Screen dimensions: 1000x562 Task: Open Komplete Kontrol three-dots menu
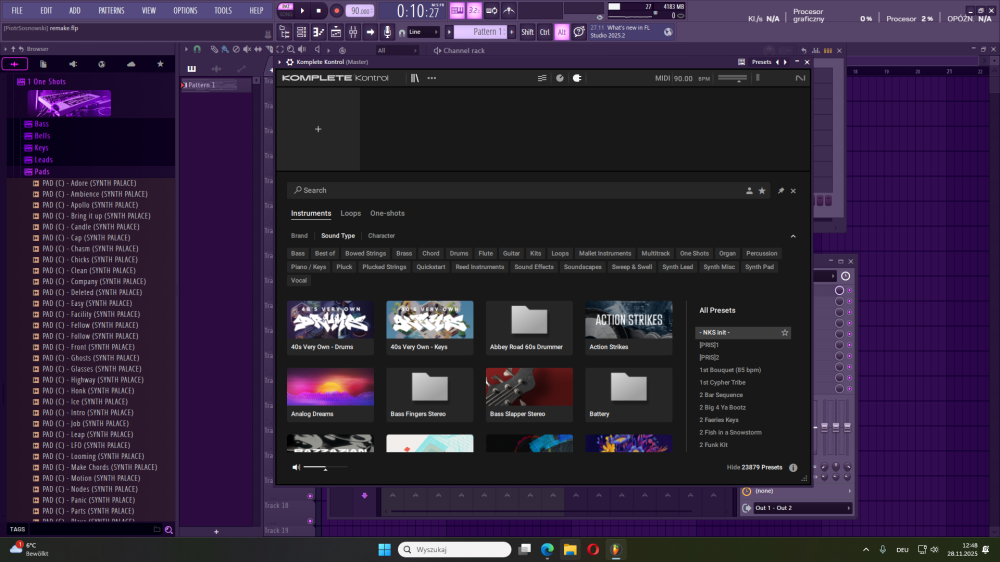pos(432,78)
